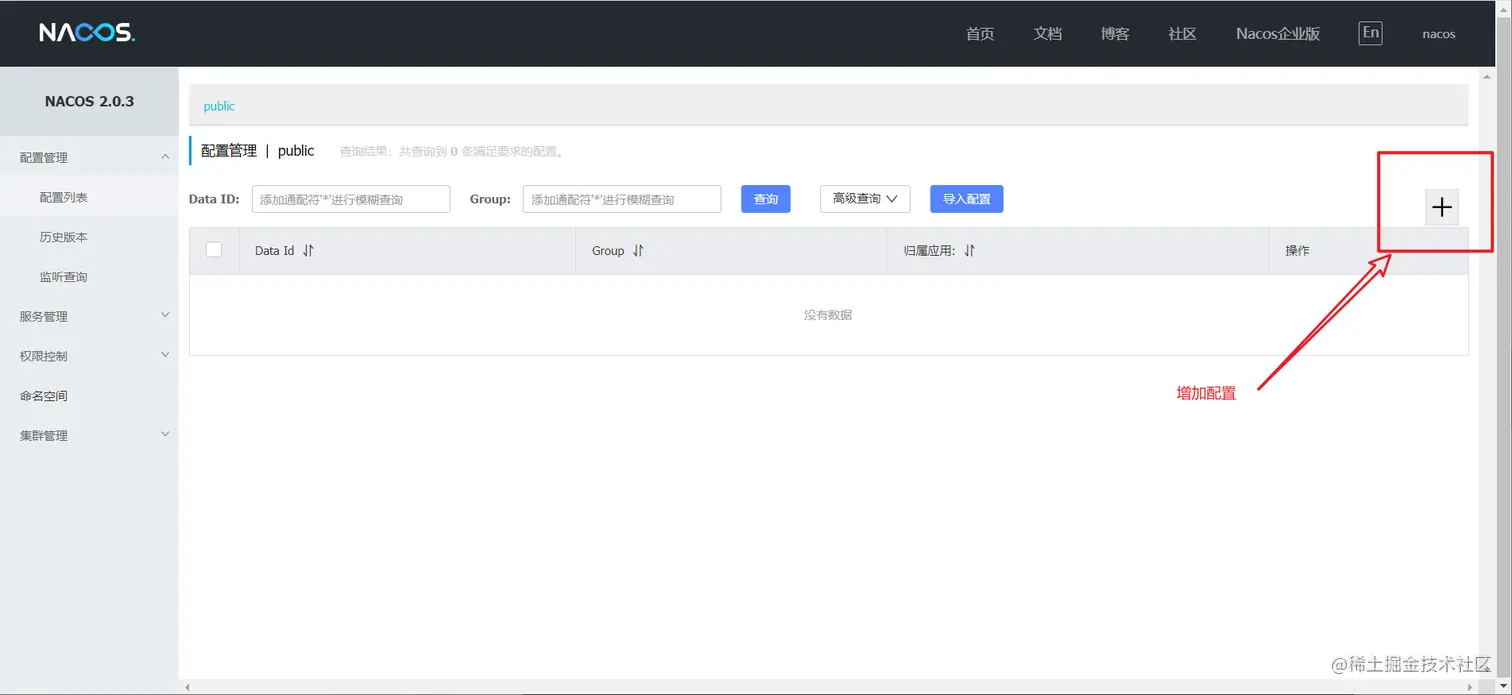This screenshot has width=1512, height=695.
Task: Click the 操作 column header
Action: coord(1297,251)
